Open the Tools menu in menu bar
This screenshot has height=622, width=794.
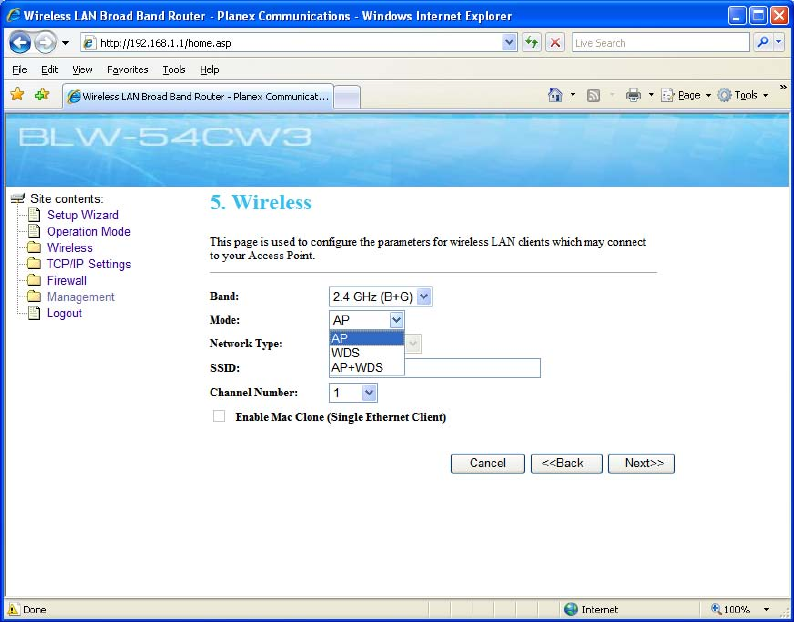[174, 70]
